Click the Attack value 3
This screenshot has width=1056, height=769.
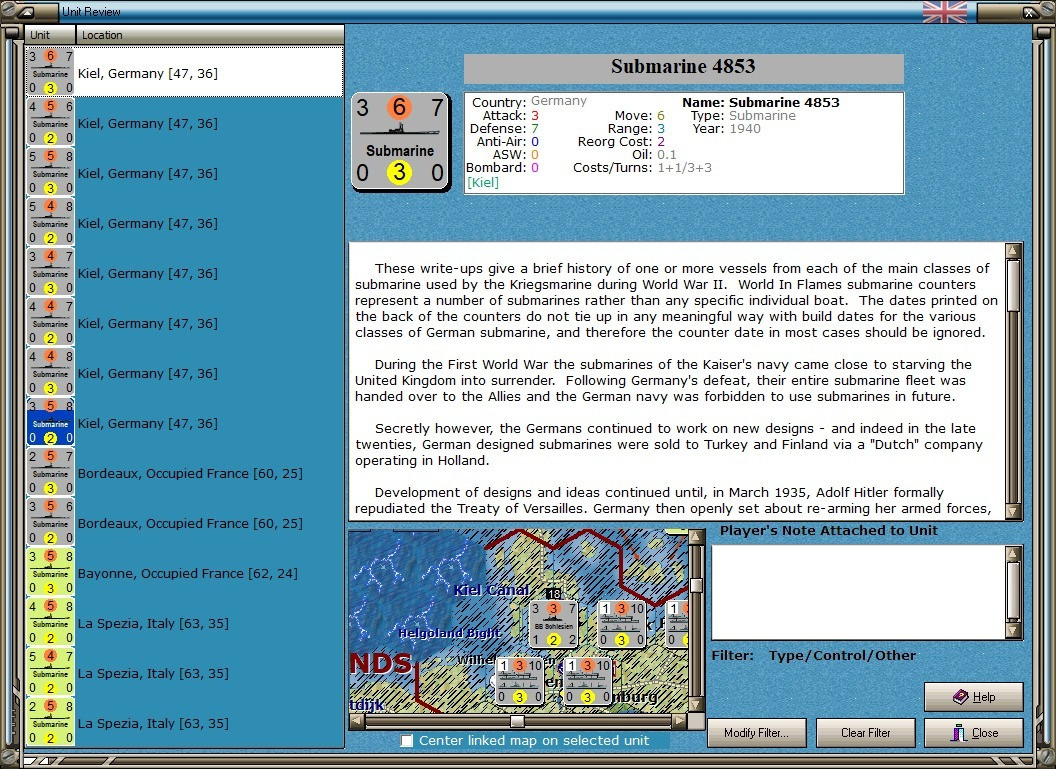point(535,116)
